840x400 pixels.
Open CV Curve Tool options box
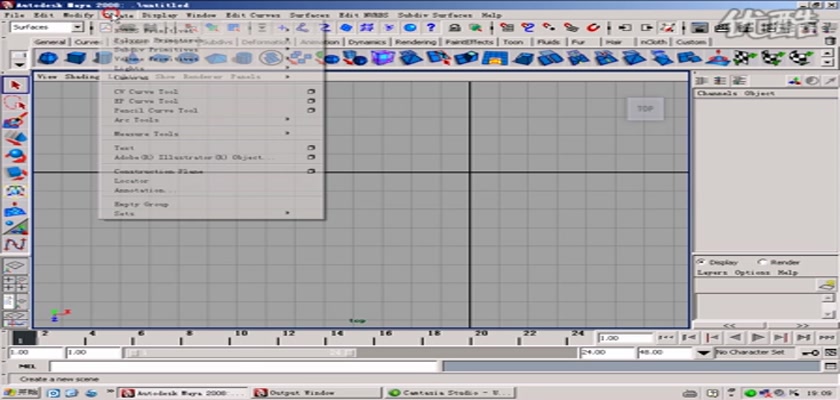click(311, 92)
